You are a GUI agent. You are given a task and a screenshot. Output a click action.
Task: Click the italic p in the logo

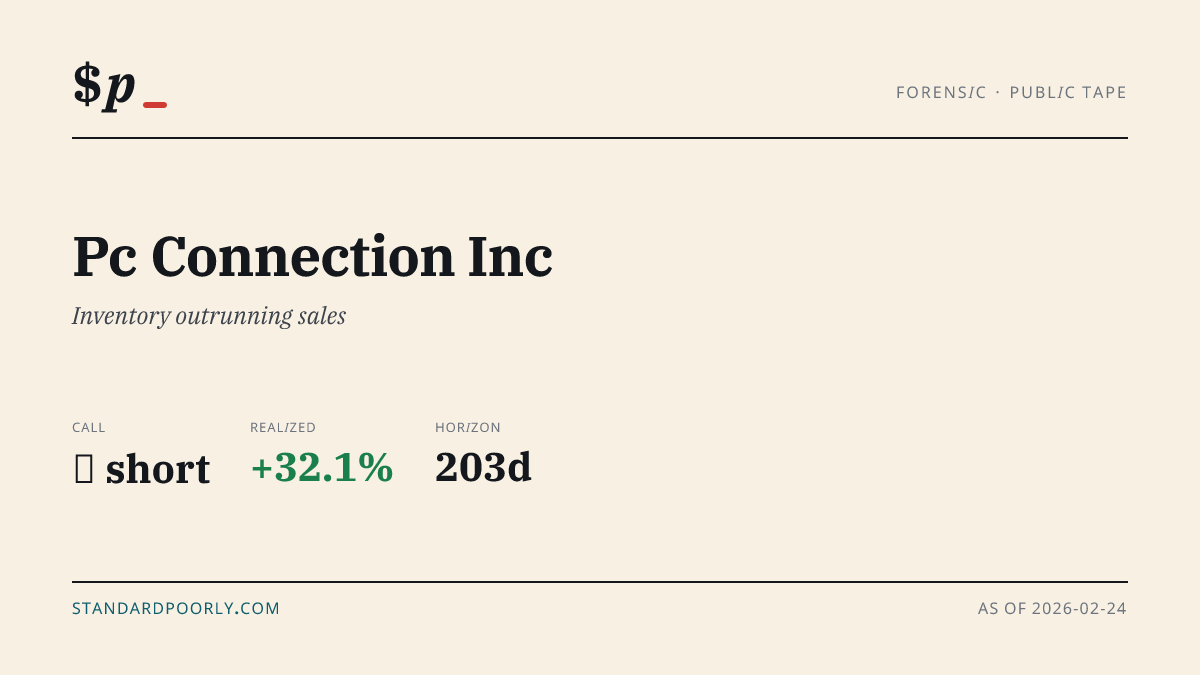pos(120,88)
